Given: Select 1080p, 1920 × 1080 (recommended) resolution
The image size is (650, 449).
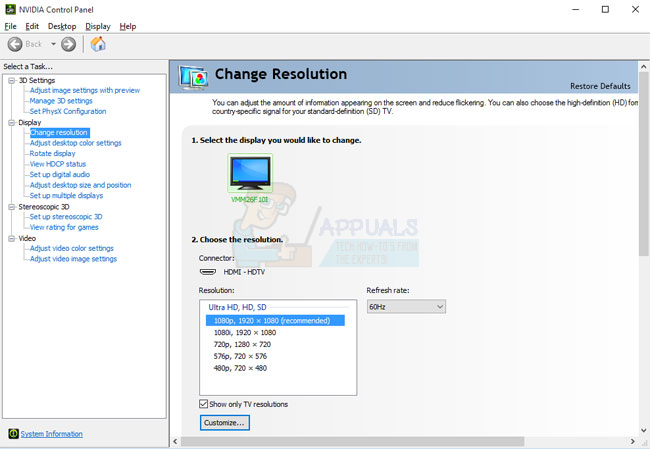Looking at the screenshot, I should pyautogui.click(x=275, y=320).
